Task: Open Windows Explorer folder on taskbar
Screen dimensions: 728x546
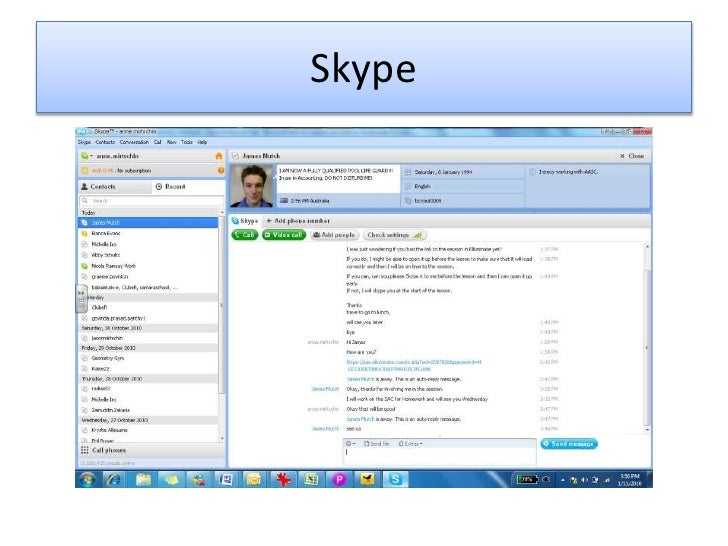Action: pyautogui.click(x=143, y=479)
